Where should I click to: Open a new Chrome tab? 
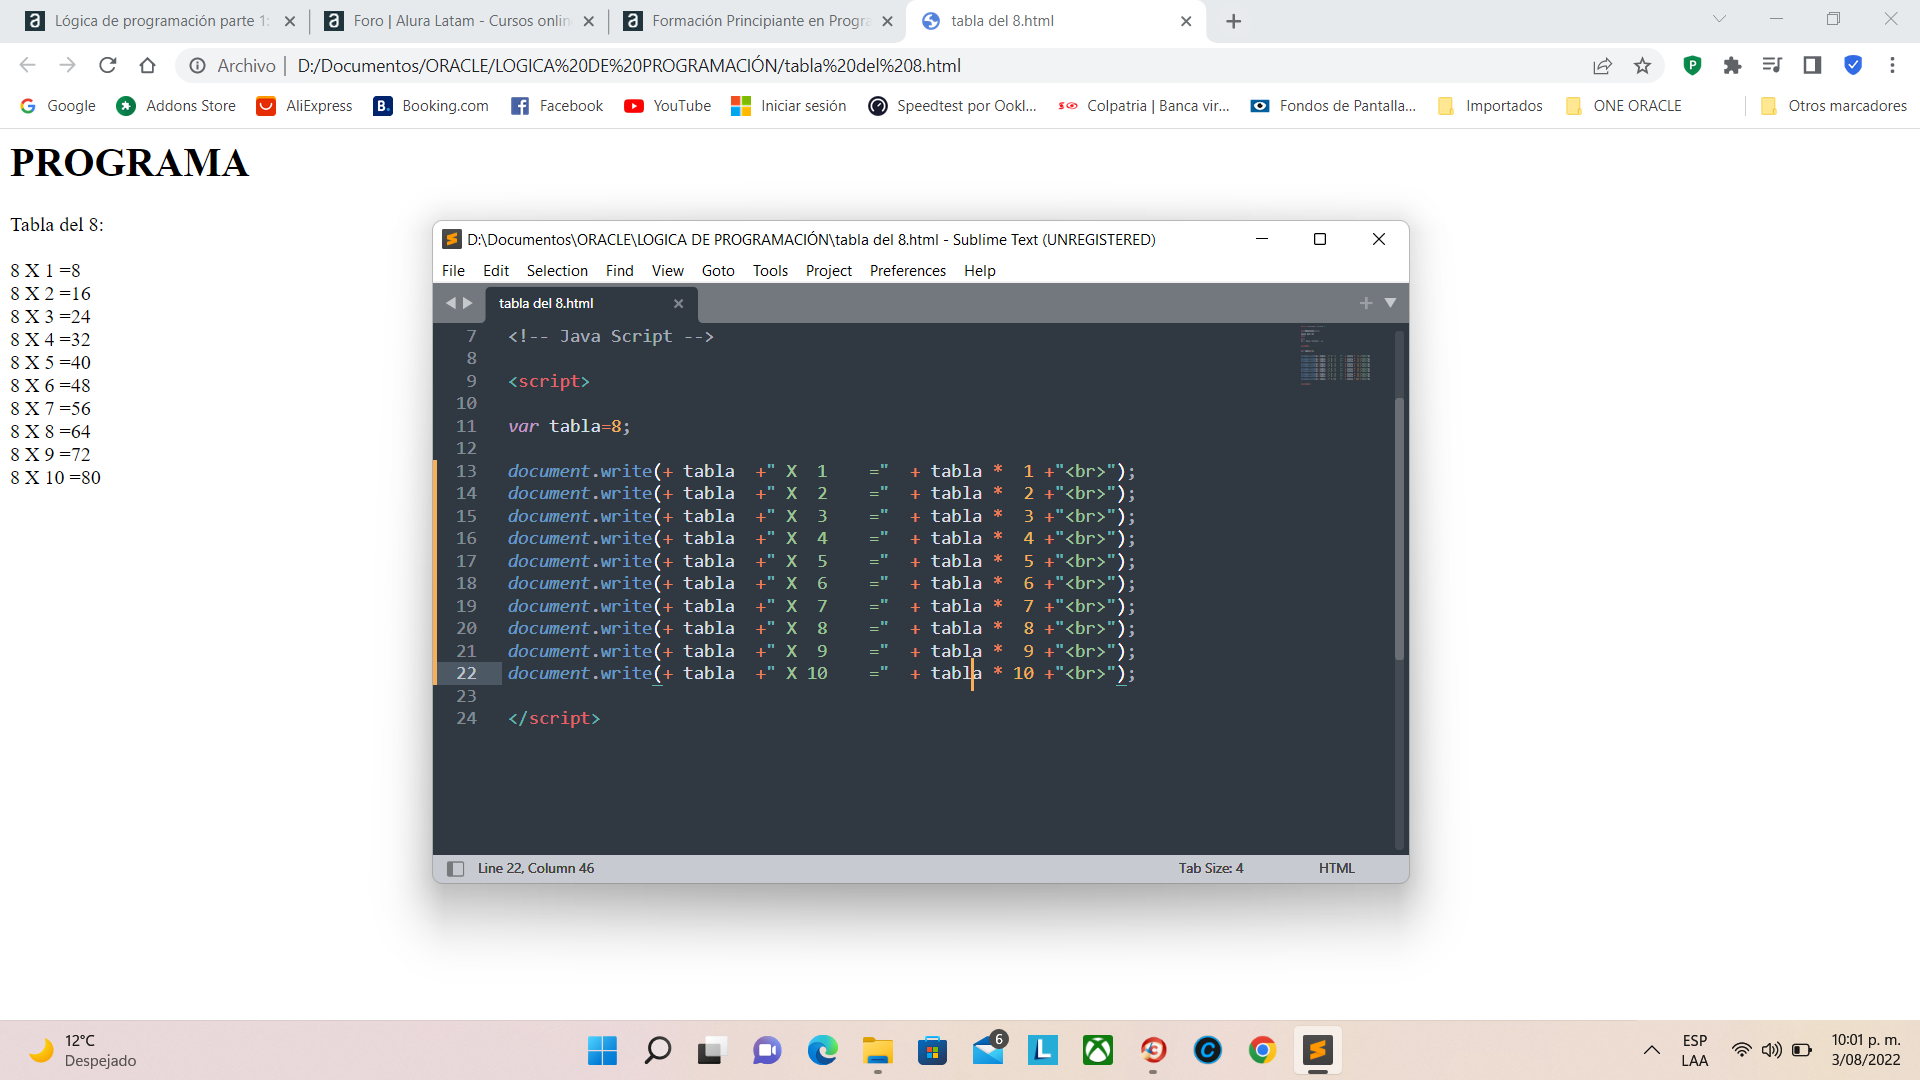1234,21
